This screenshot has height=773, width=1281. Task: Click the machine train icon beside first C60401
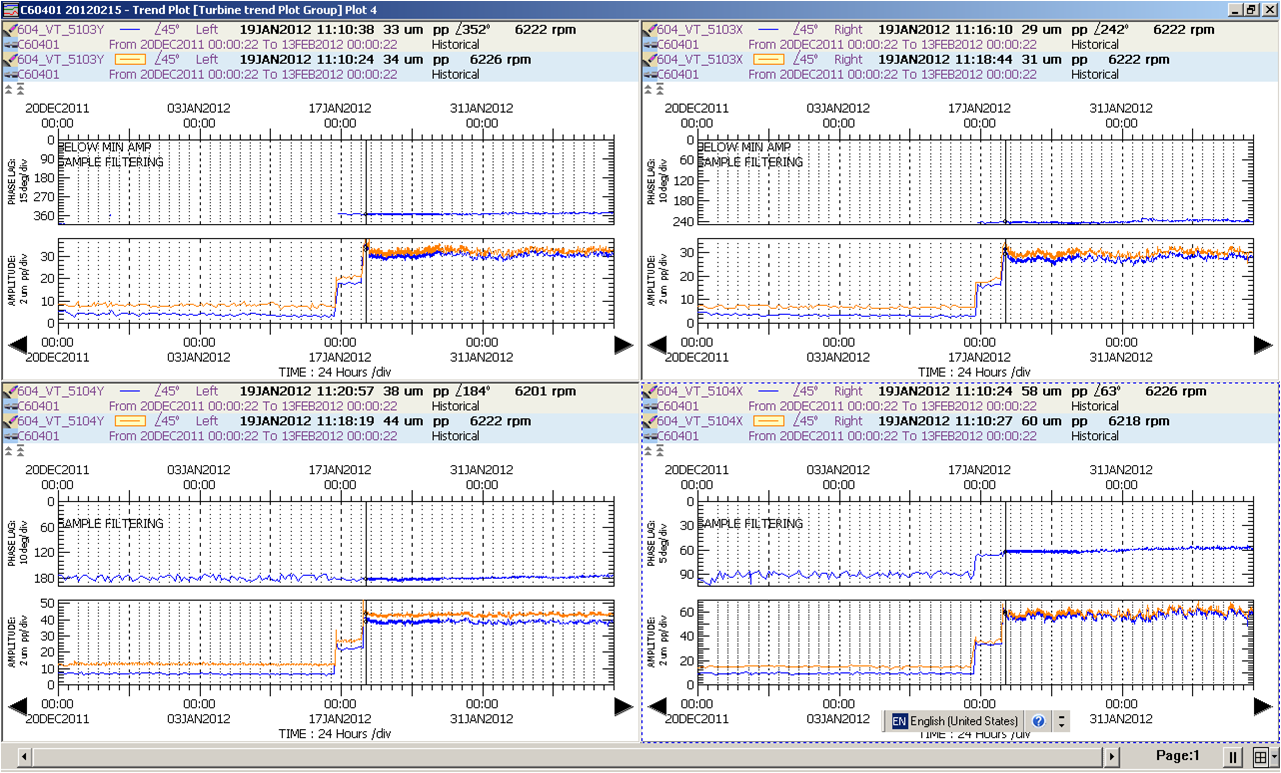[9, 44]
